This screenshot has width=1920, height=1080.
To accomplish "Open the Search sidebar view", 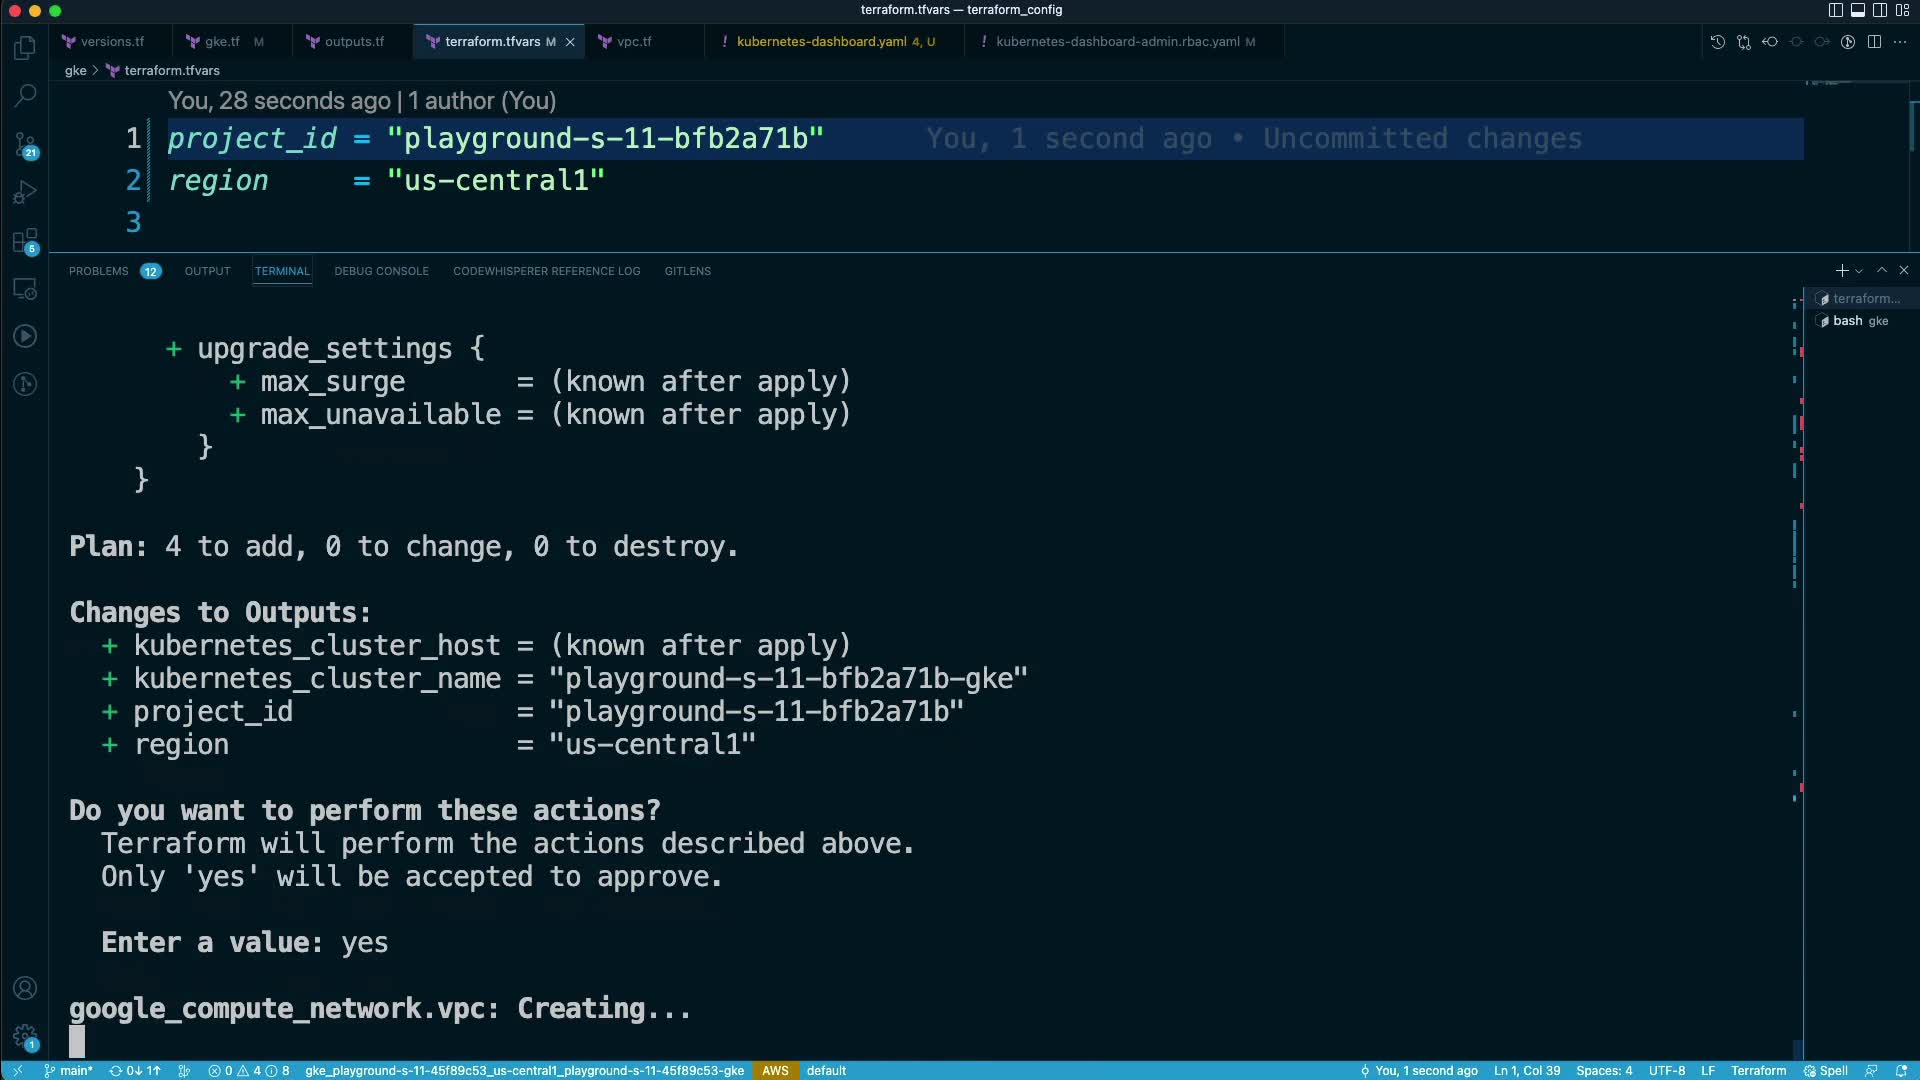I will pos(25,96).
